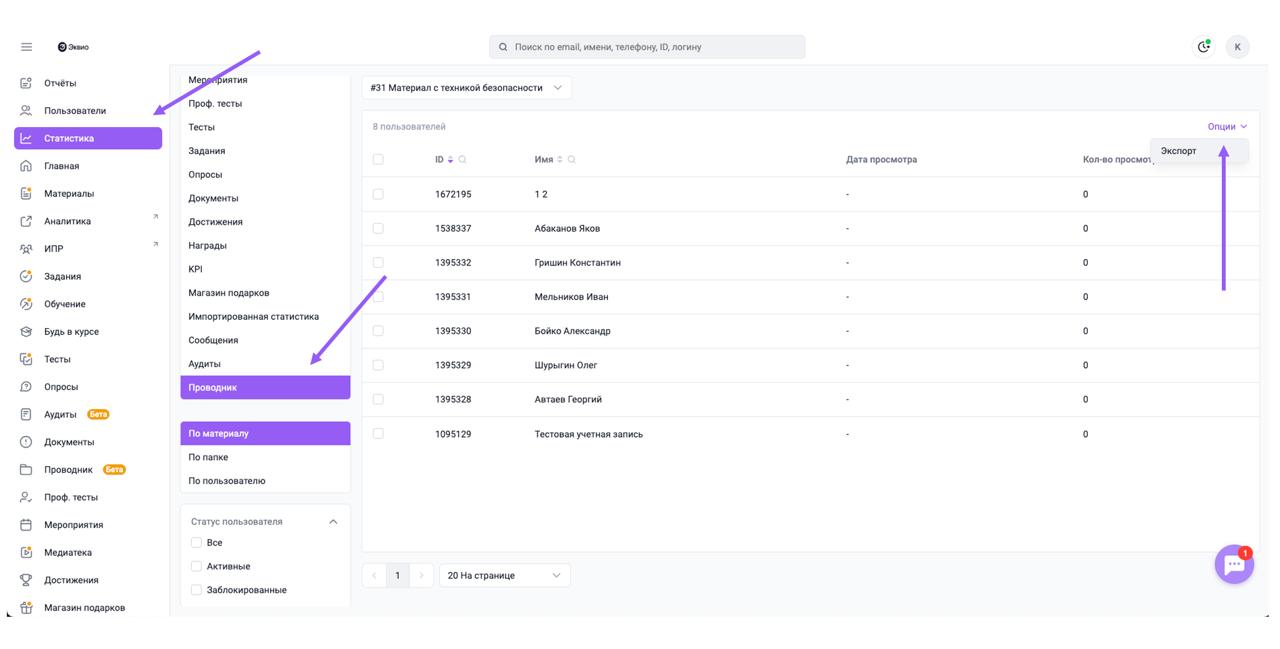This screenshot has height=649, width=1280.
Task: Click the Экспорт option
Action: (x=1179, y=151)
